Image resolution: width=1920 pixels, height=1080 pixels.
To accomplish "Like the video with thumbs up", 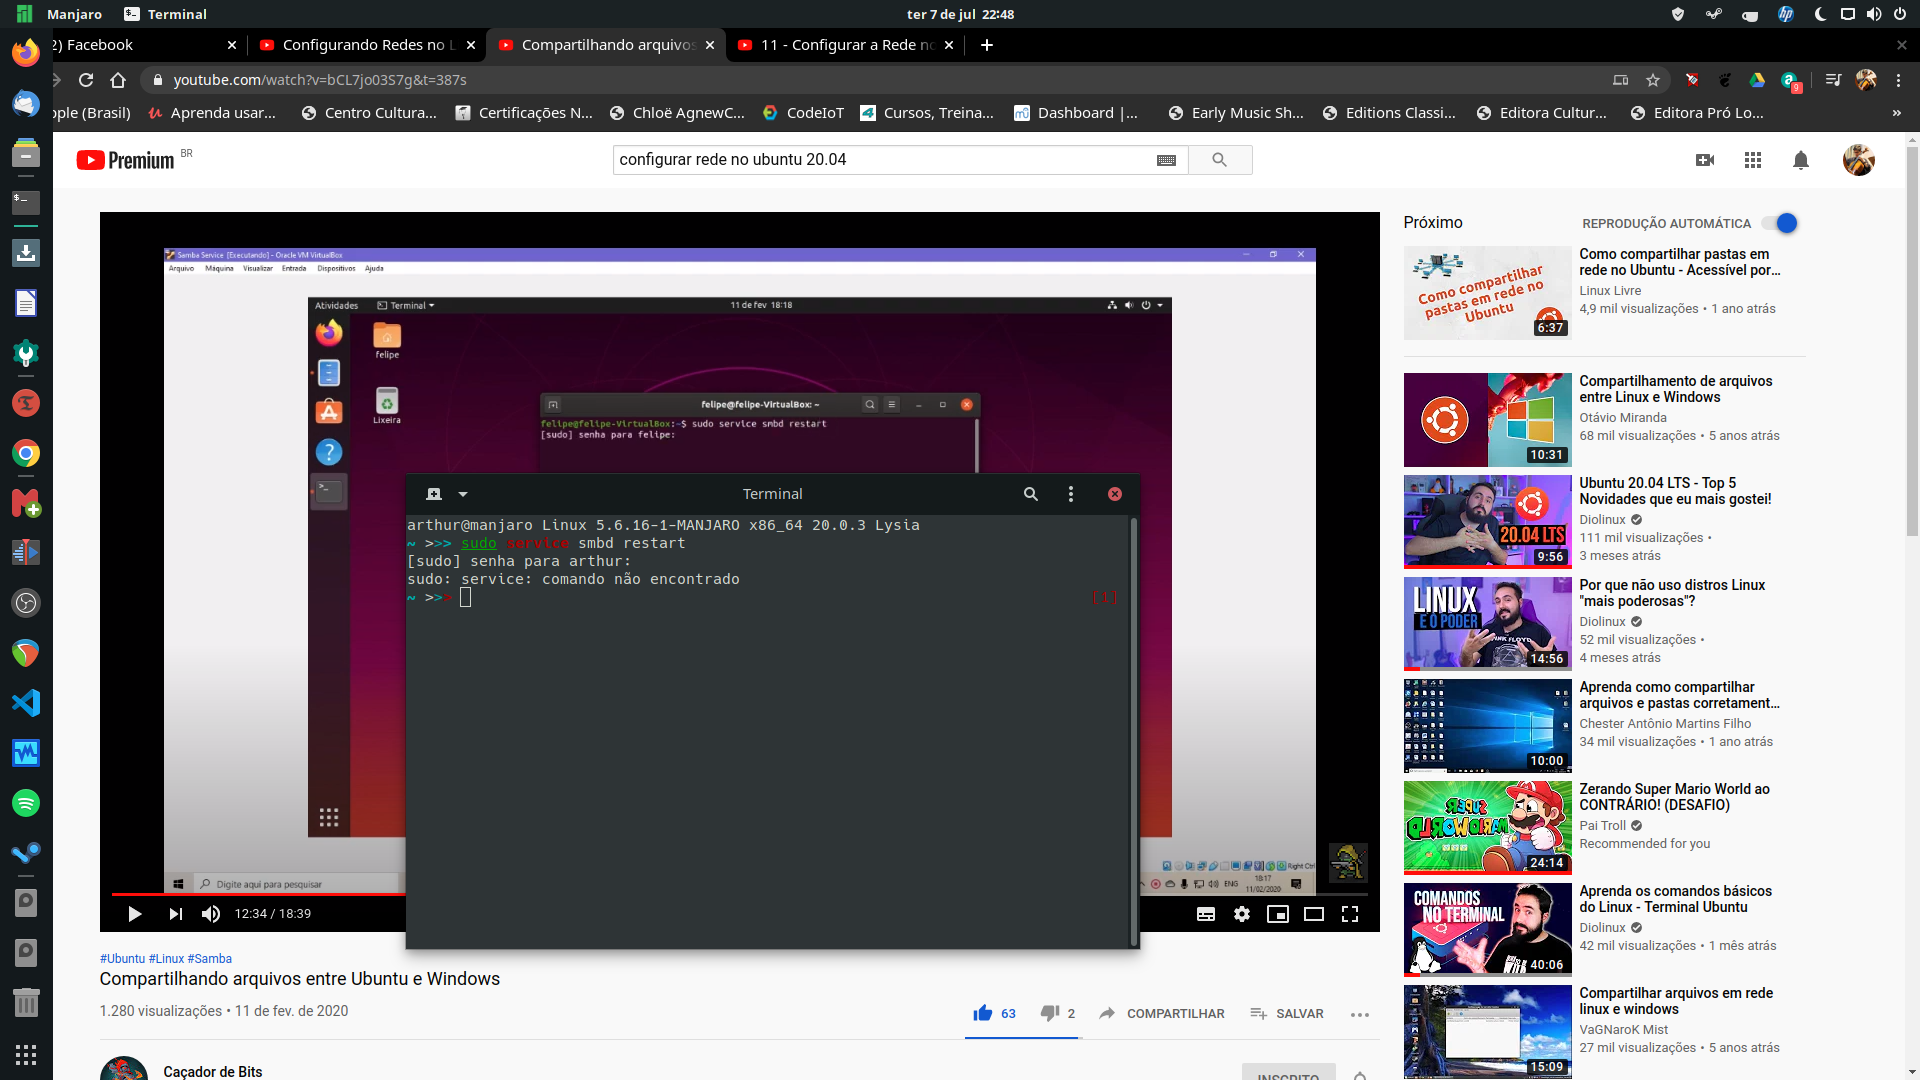I will [983, 1013].
